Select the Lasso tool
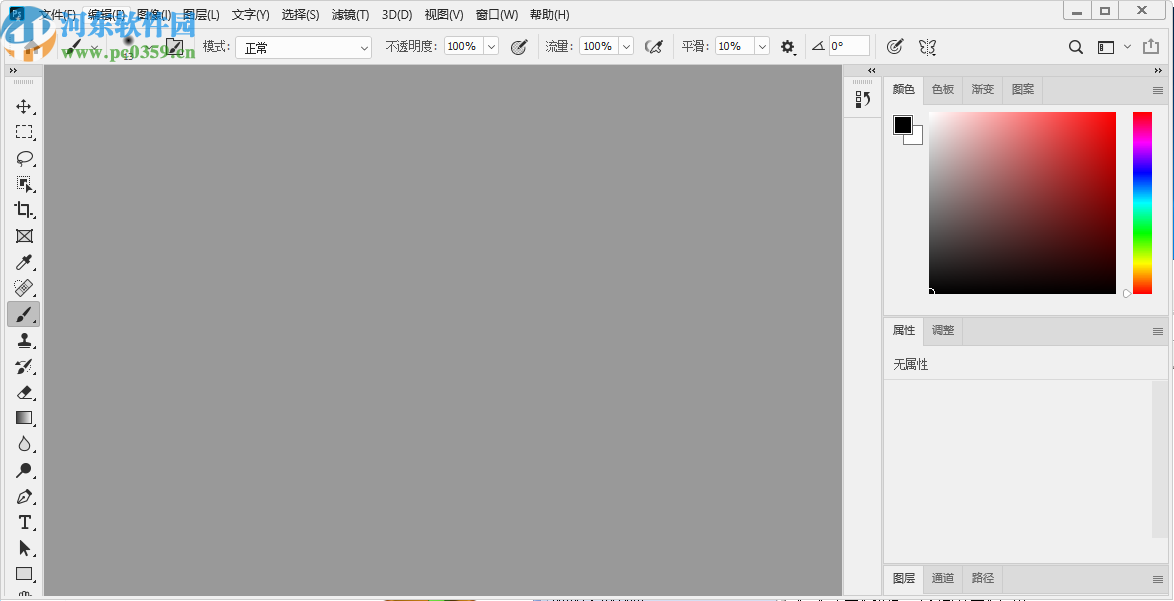1174x601 pixels. [x=24, y=158]
